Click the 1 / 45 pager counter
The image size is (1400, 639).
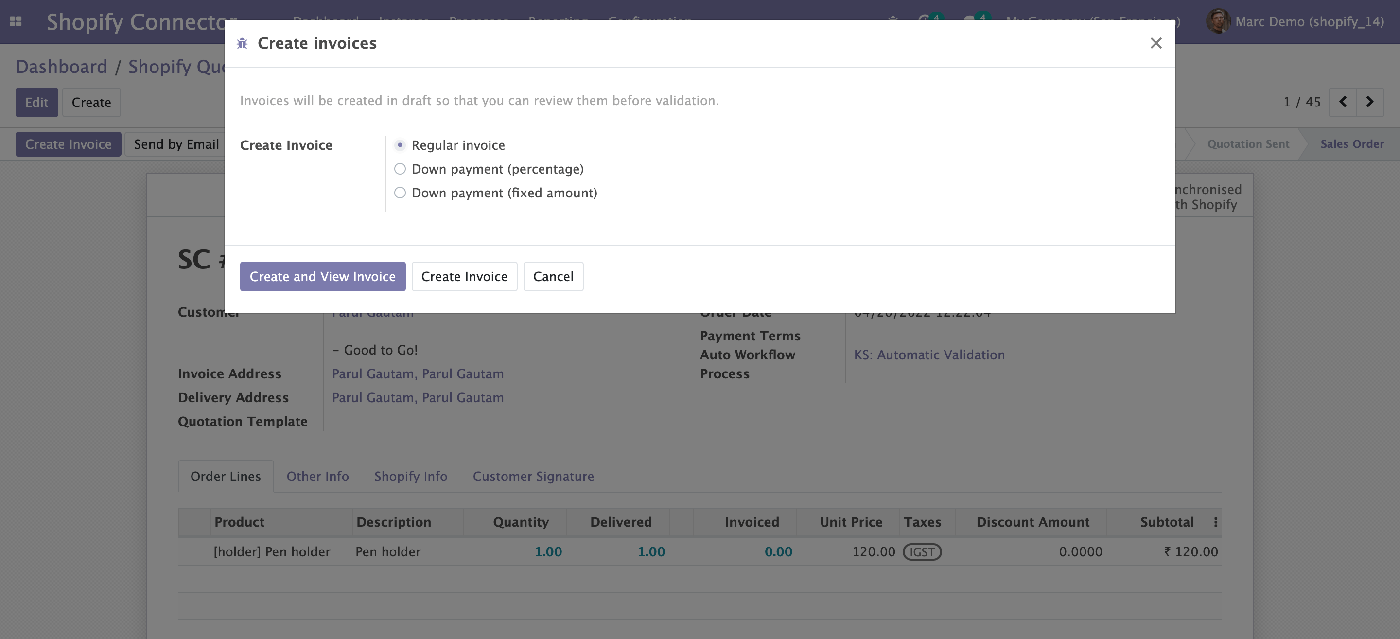[1302, 102]
